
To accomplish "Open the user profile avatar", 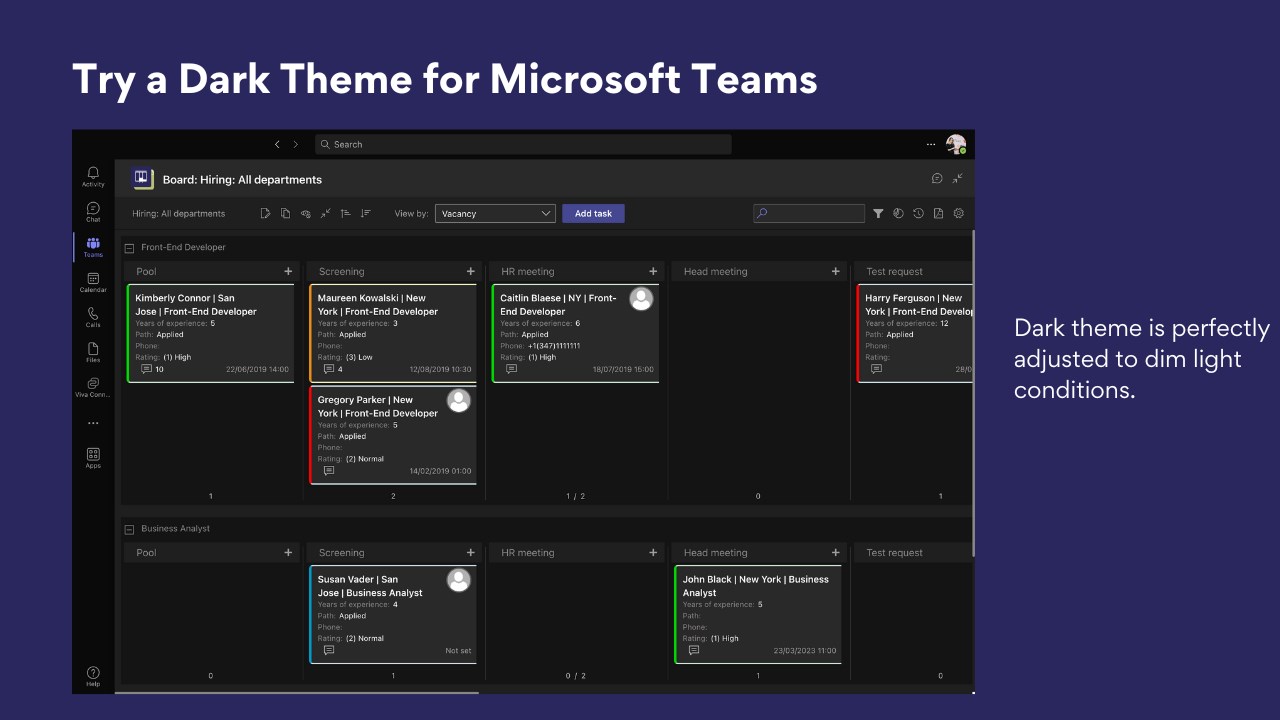I will tap(956, 144).
